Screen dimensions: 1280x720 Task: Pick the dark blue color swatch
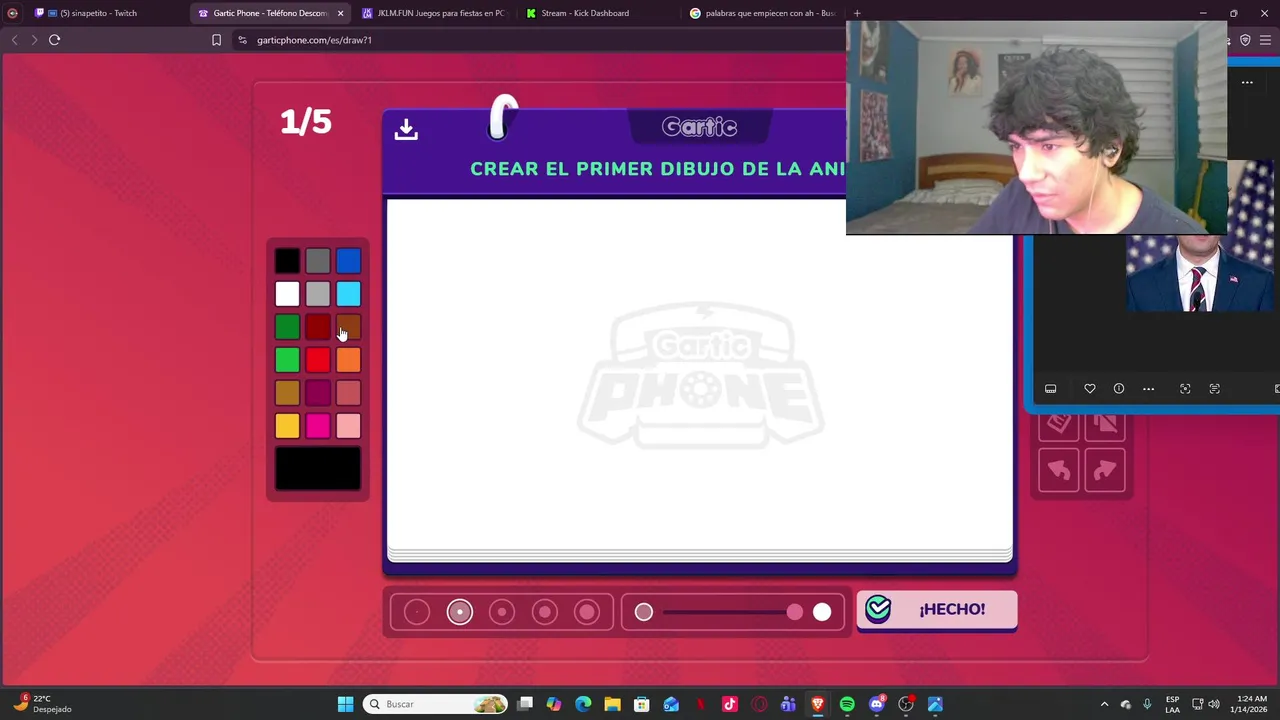click(348, 261)
